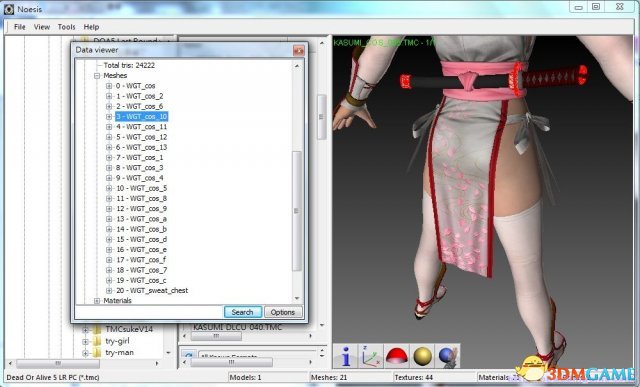The height and width of the screenshot is (387, 640).
Task: Click the Data viewer search input field
Action: [x=149, y=312]
